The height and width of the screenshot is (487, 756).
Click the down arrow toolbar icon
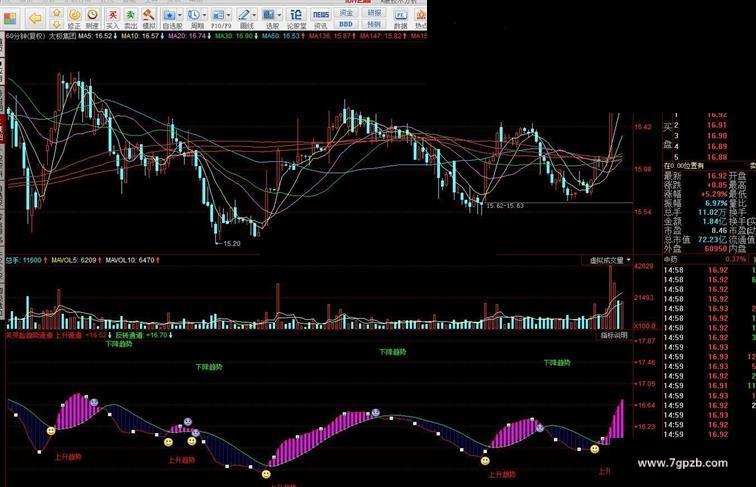click(x=56, y=24)
